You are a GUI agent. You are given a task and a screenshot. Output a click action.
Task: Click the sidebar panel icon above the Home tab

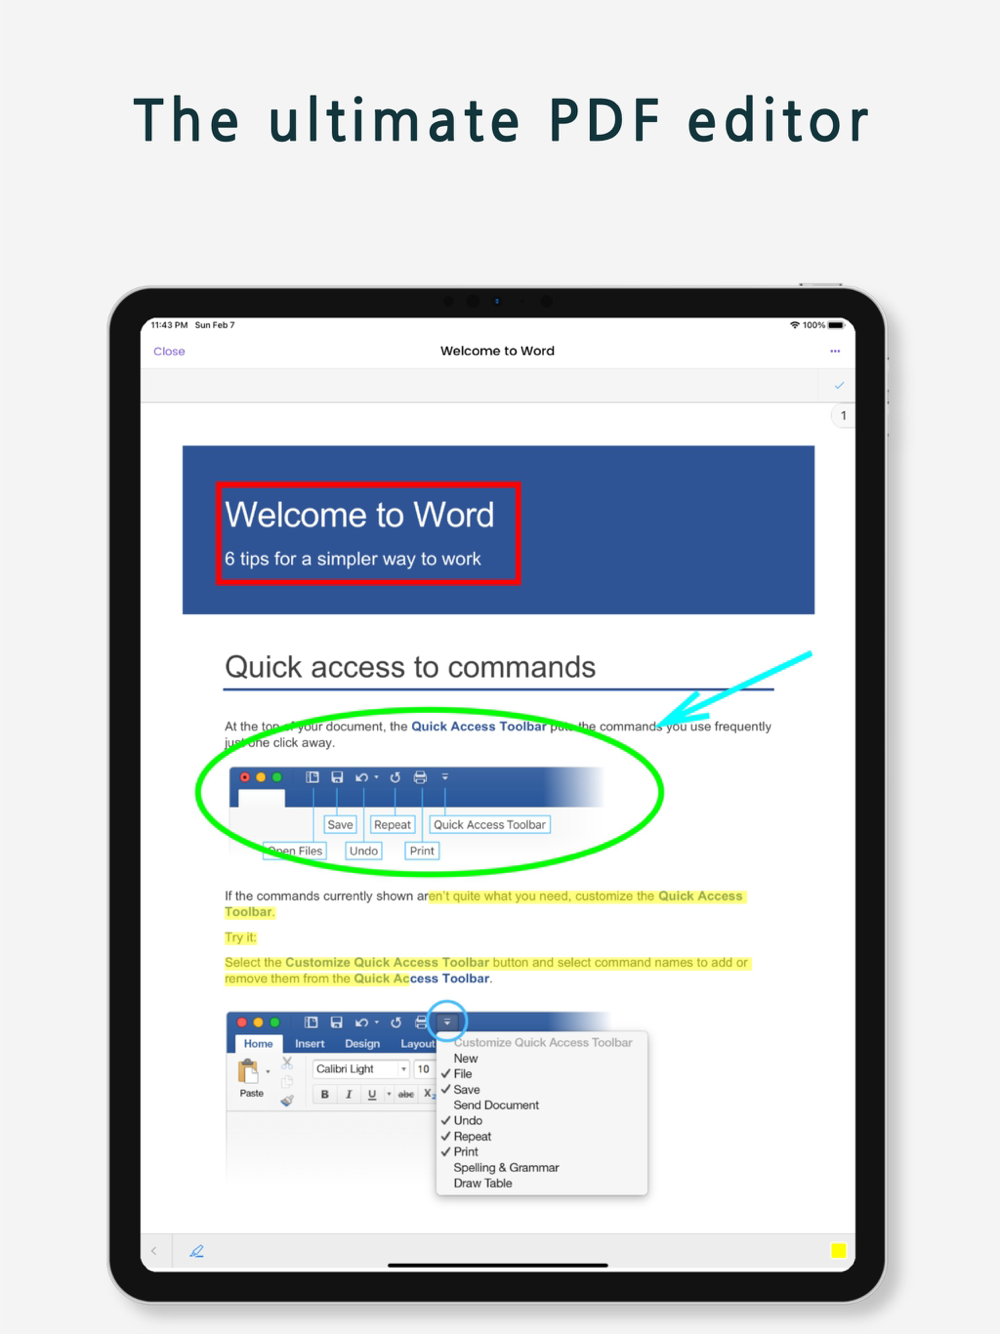311,1022
